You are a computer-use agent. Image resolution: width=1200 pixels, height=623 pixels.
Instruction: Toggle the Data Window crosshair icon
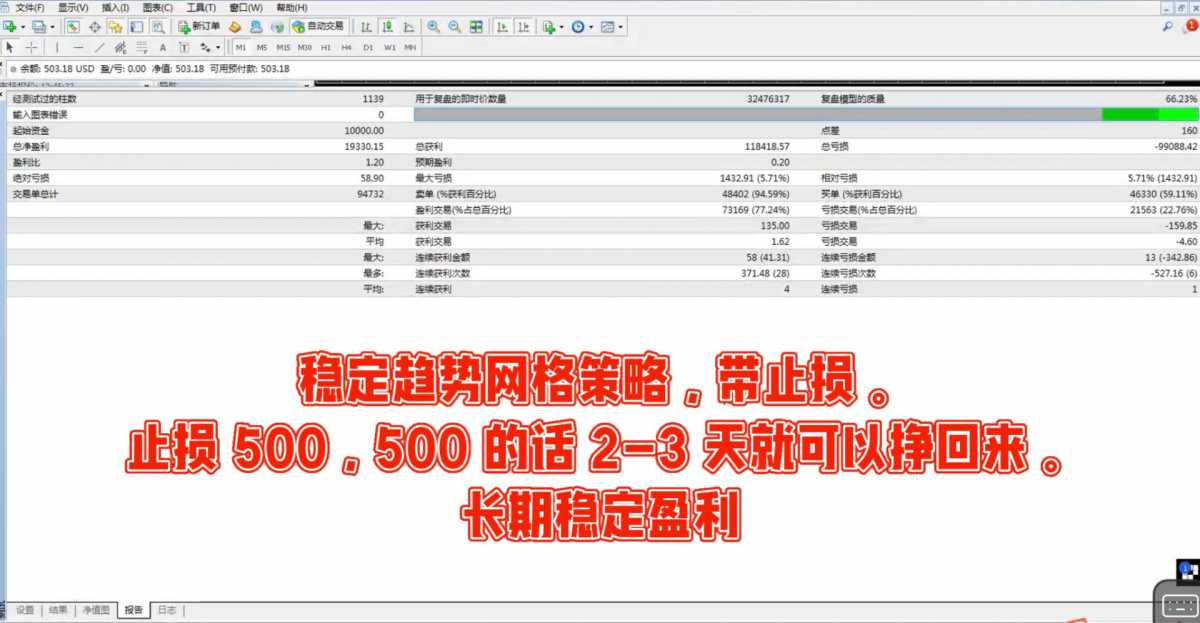[95, 27]
